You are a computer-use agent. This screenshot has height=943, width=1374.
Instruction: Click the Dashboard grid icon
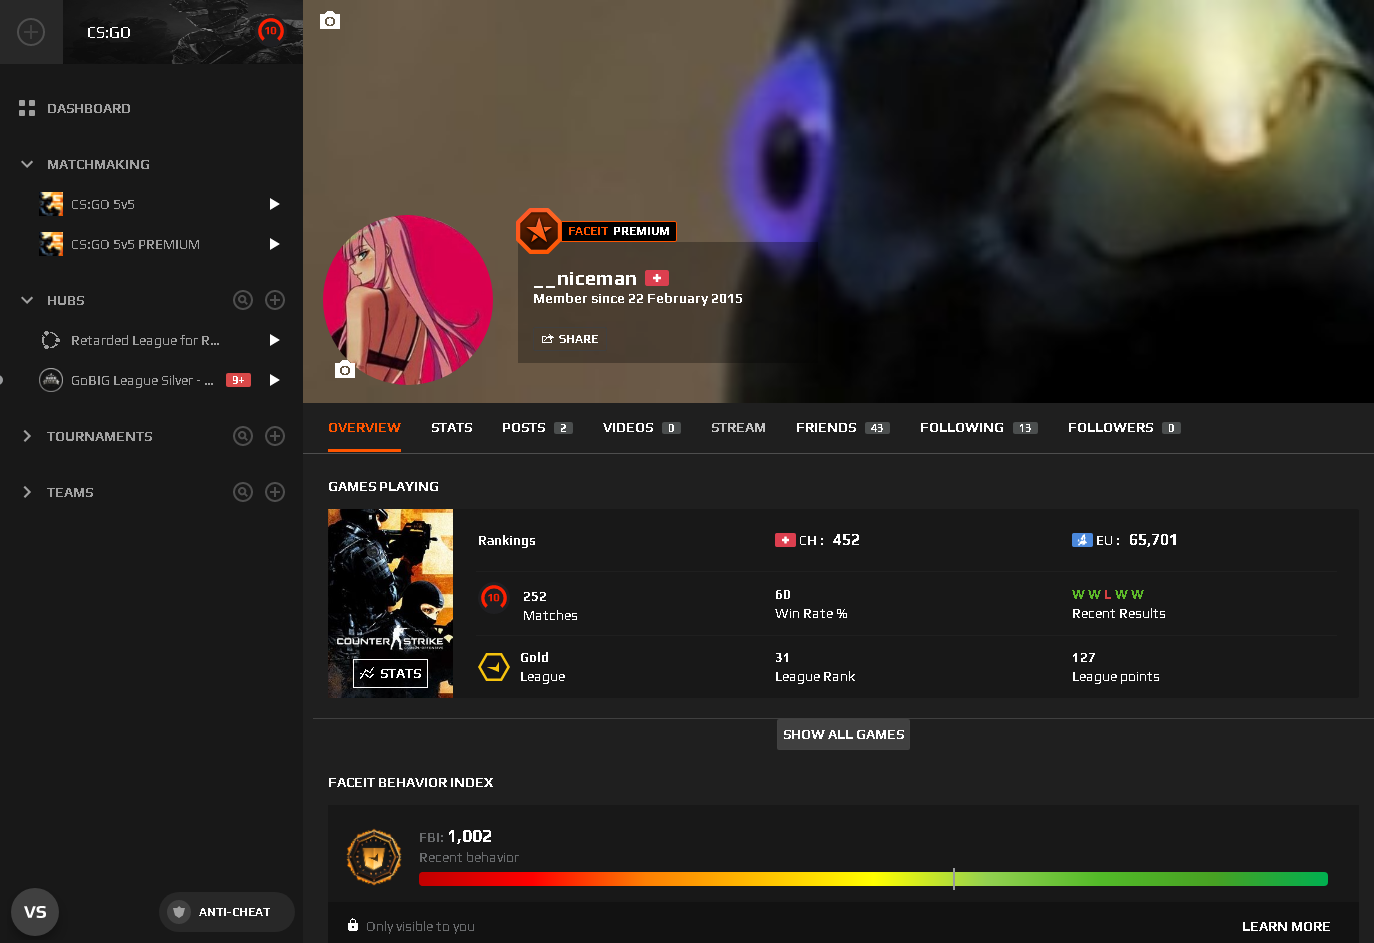(x=27, y=108)
